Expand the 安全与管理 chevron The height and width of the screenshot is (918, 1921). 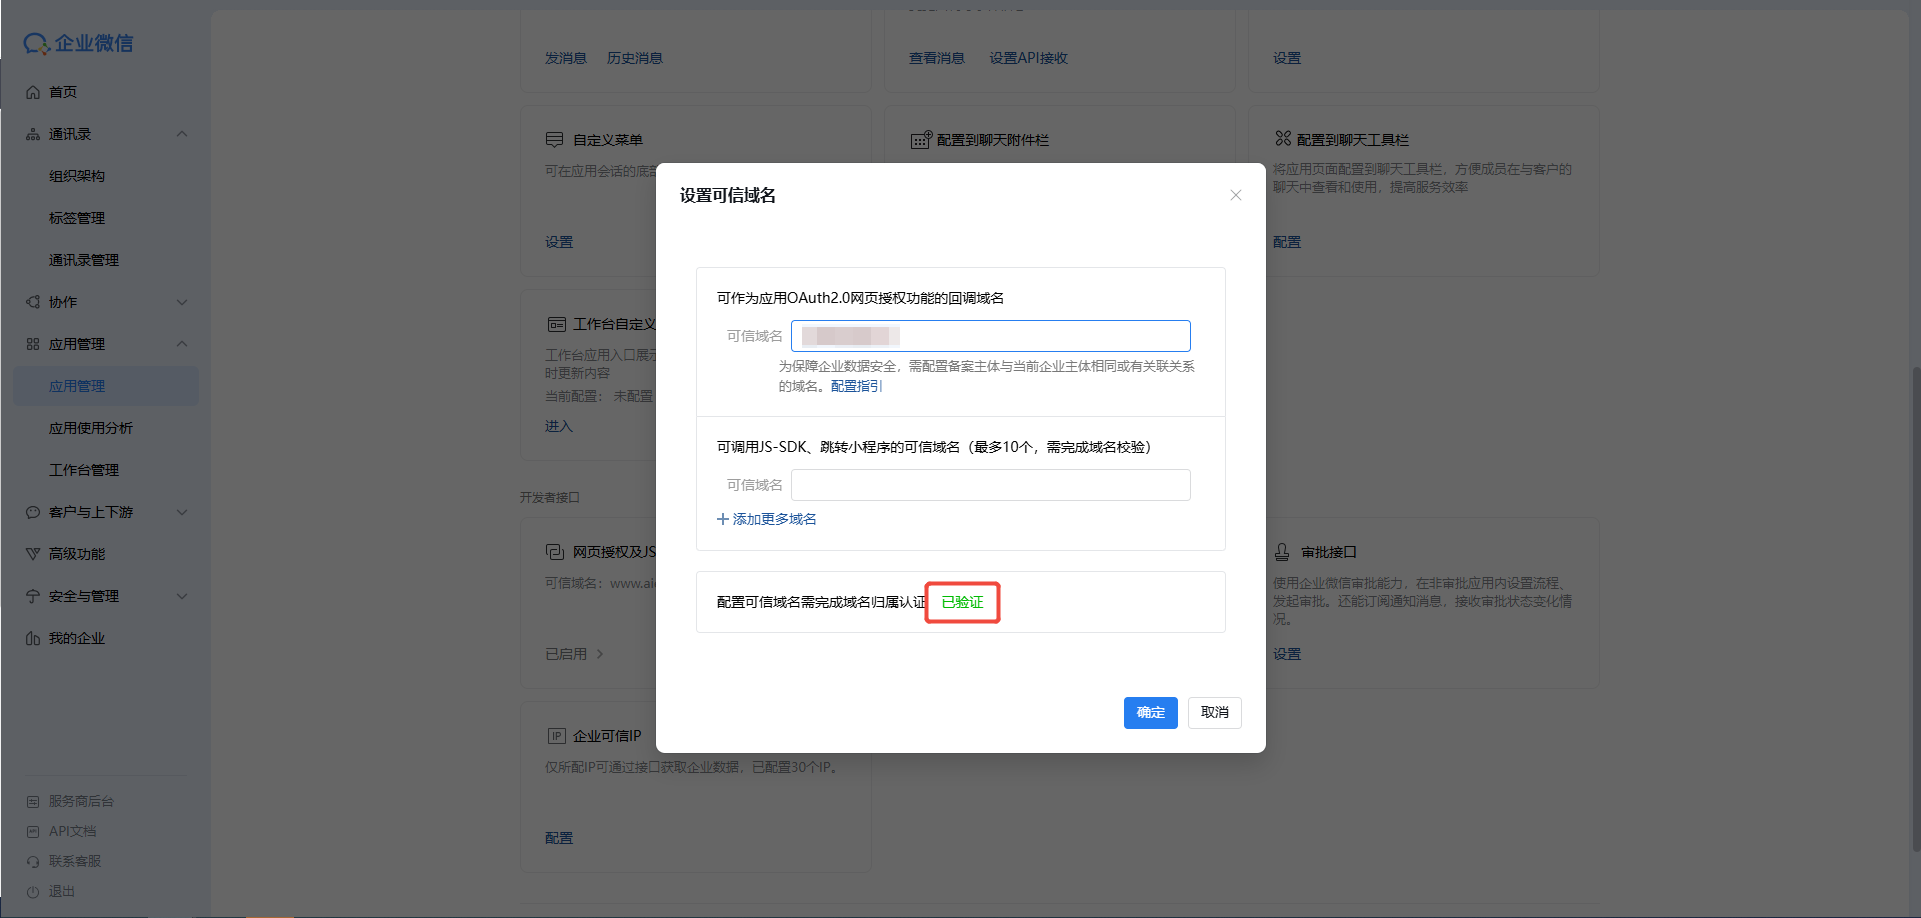coord(182,596)
